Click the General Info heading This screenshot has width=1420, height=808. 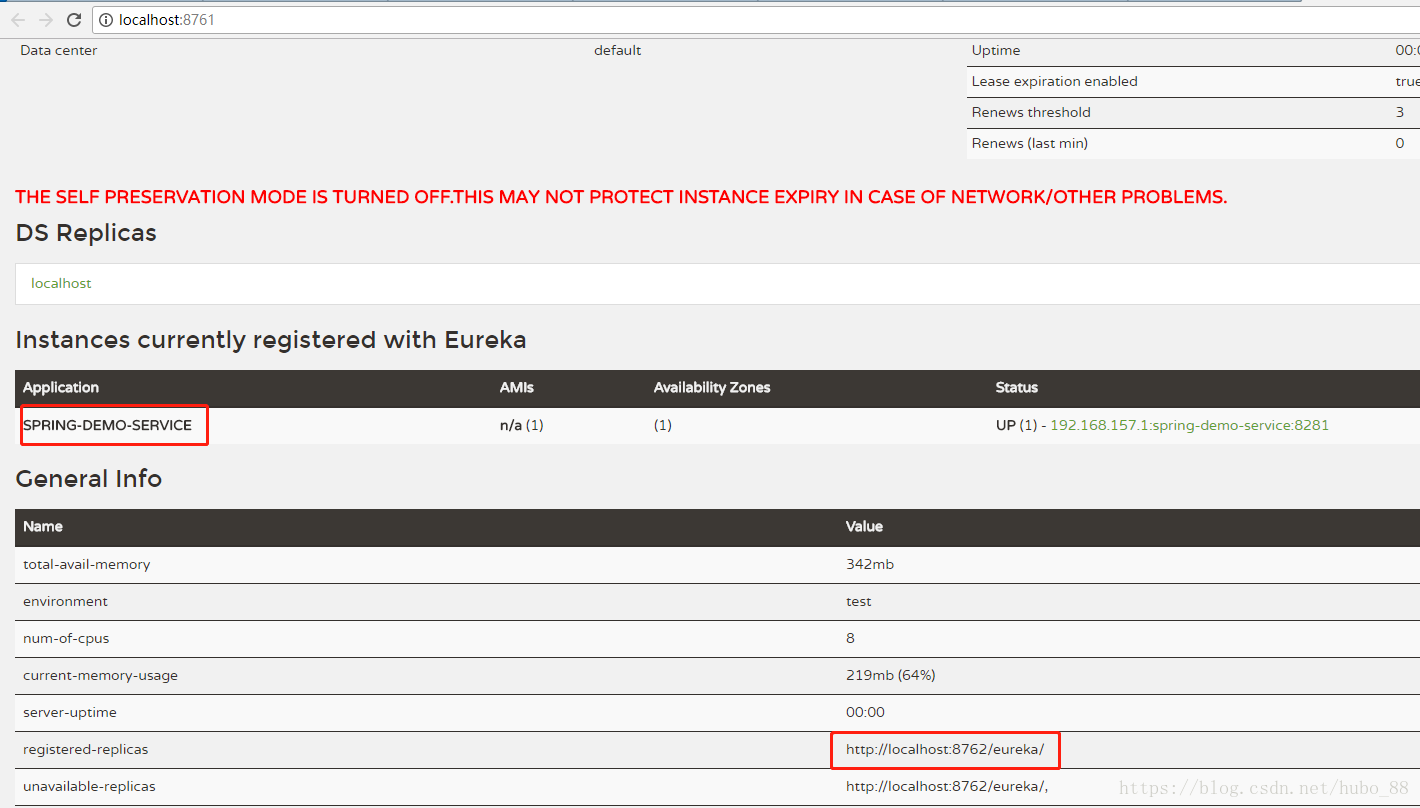(88, 479)
